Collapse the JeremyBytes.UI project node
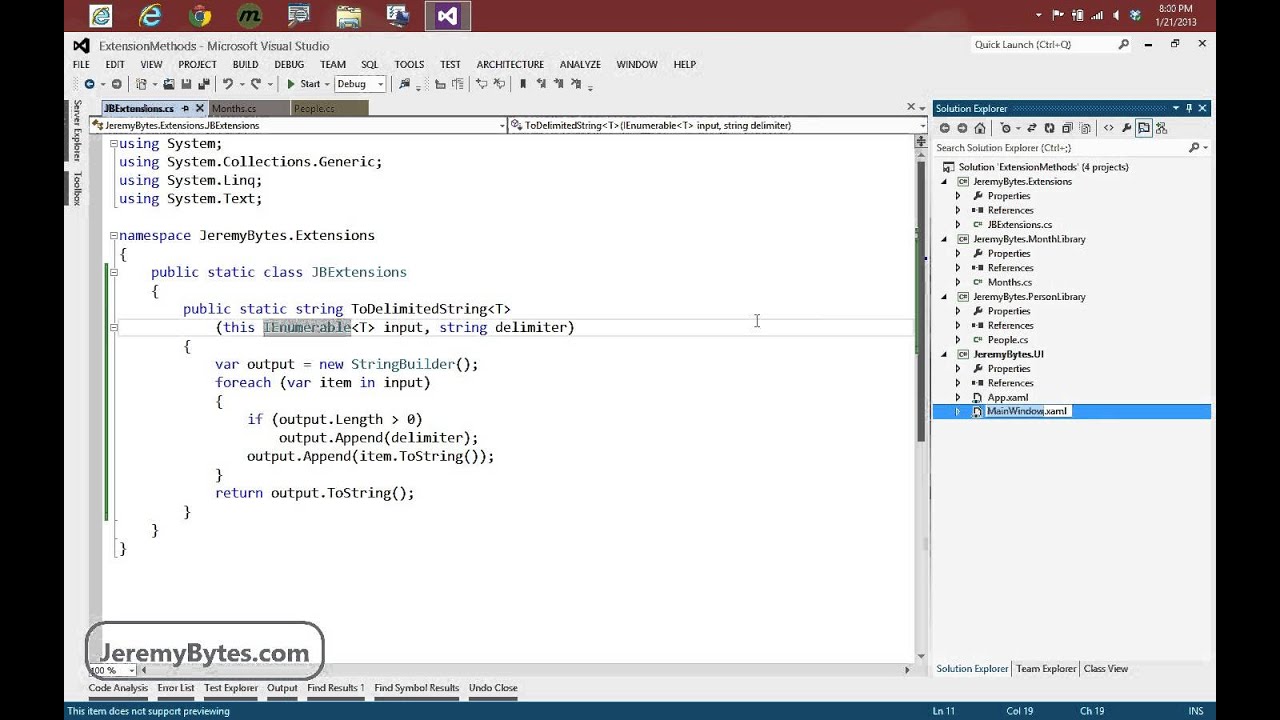 (x=943, y=355)
